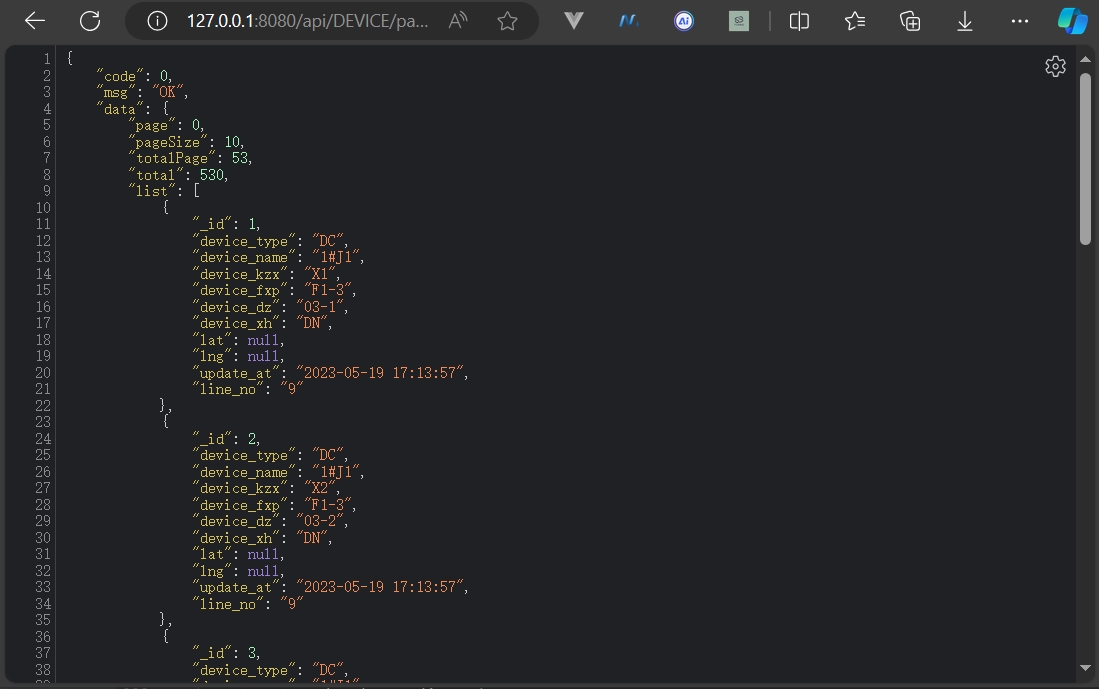Open the browser Settings and more menu
This screenshot has height=689, width=1099.
(x=1020, y=21)
